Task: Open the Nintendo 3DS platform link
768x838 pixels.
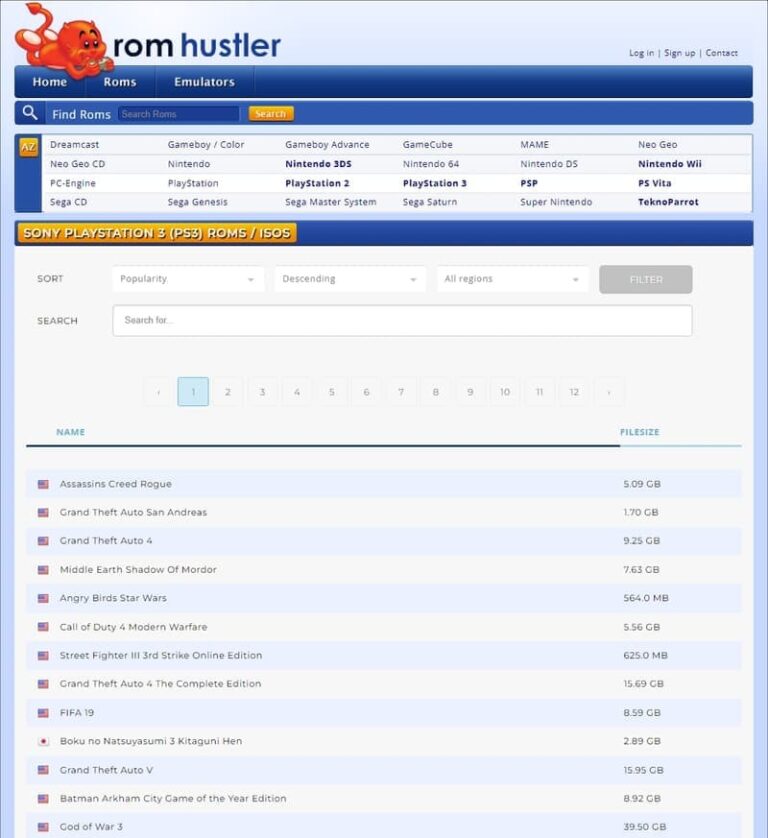Action: (318, 164)
